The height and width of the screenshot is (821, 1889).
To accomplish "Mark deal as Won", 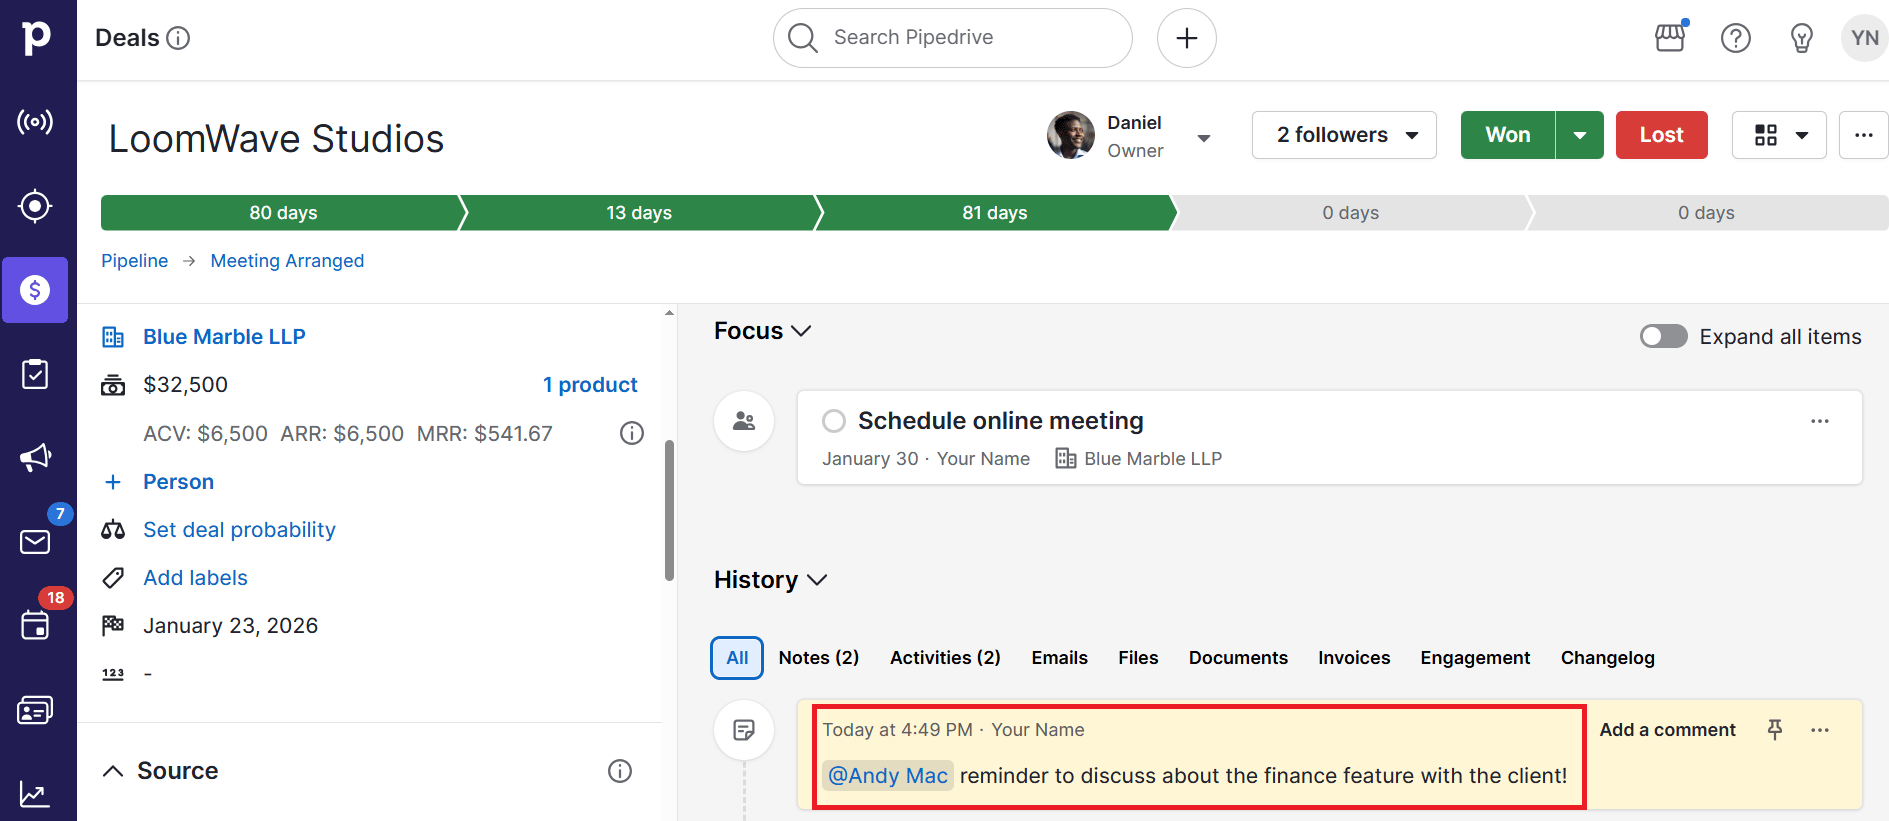I will click(1508, 135).
